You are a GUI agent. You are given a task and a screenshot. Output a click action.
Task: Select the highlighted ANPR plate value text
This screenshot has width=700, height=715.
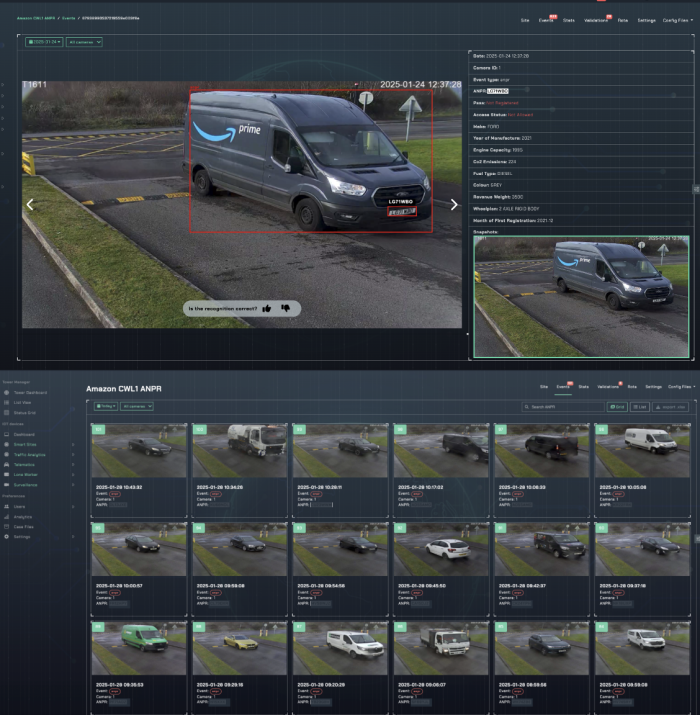pos(498,91)
